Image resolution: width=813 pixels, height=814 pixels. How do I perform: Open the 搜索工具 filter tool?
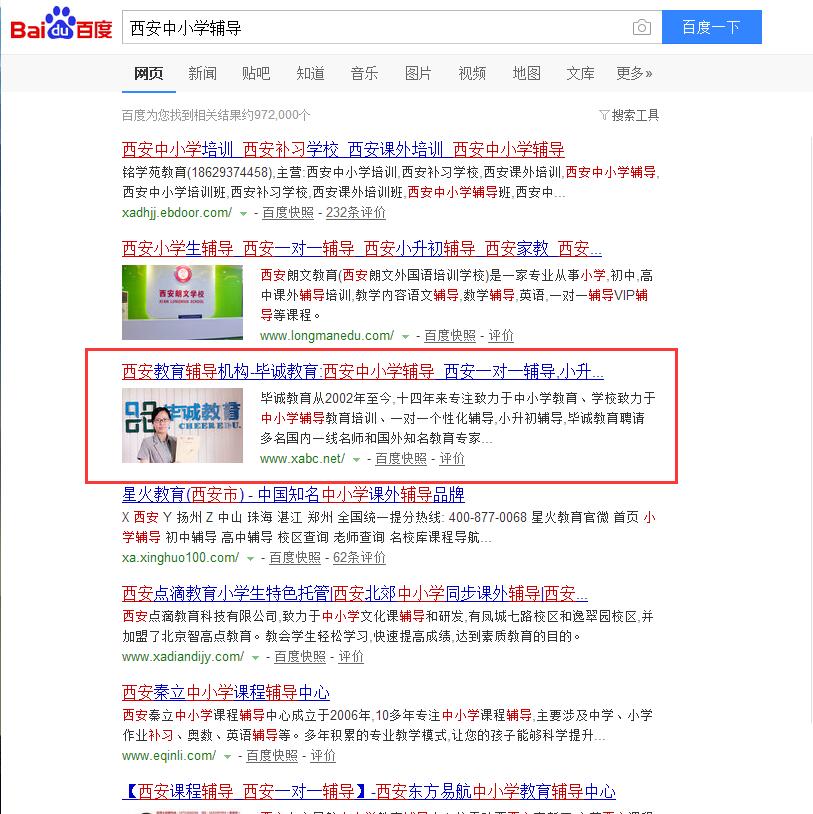pos(629,115)
